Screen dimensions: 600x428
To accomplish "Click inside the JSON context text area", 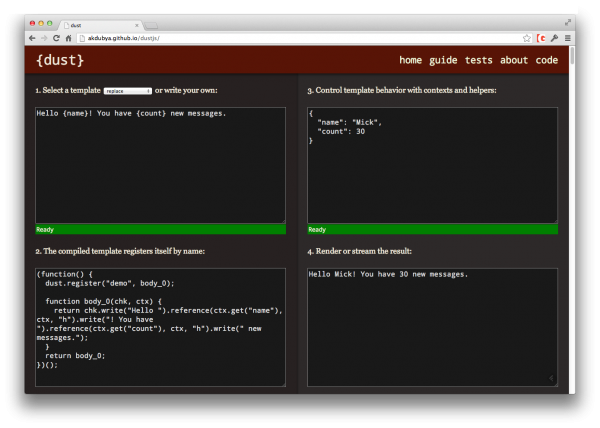I will coord(432,165).
